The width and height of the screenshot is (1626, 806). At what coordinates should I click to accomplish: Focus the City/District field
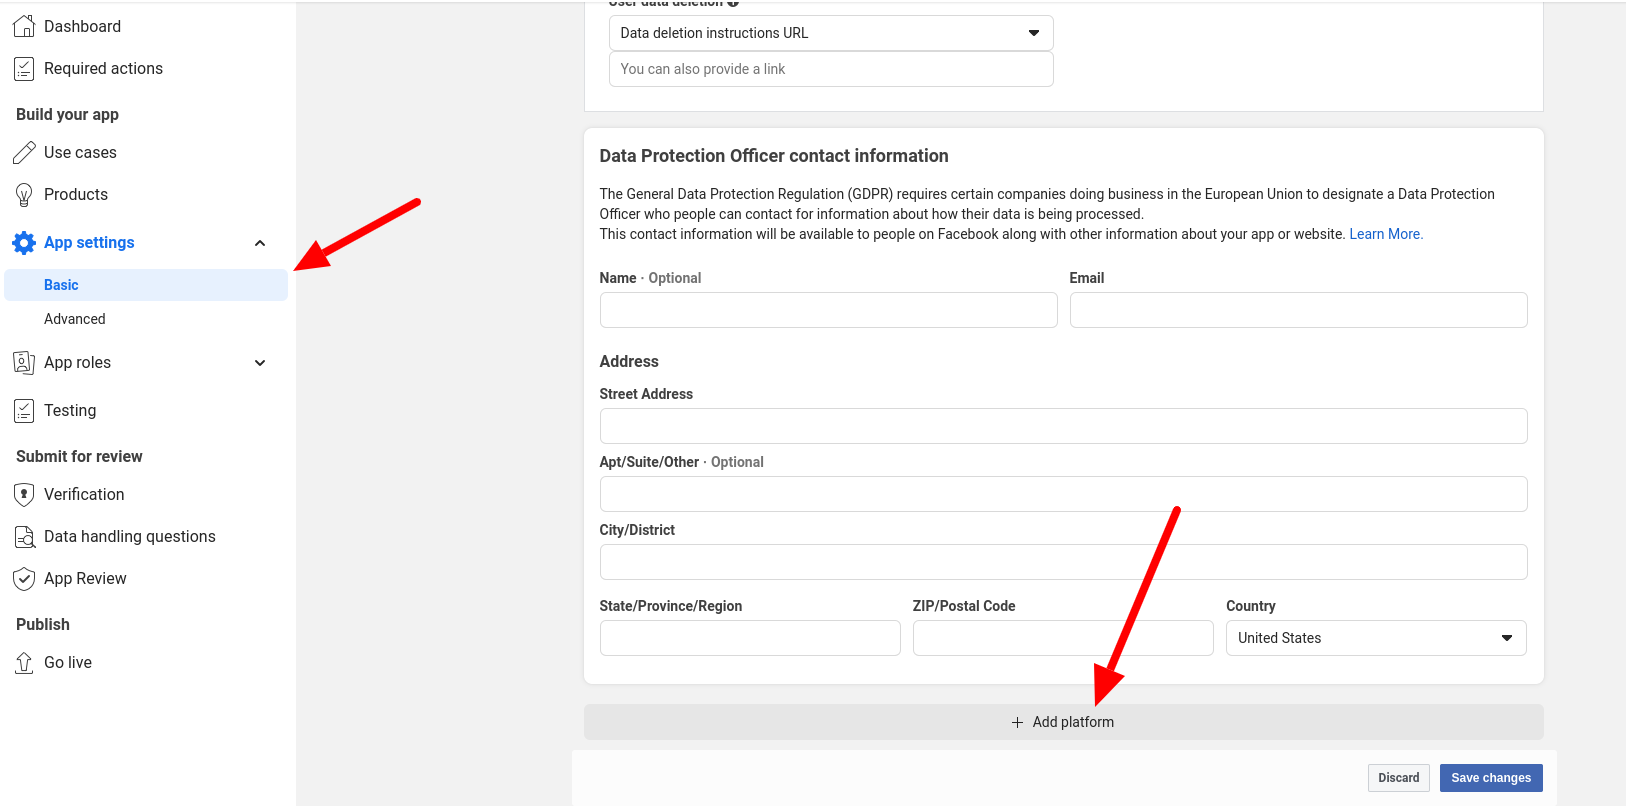pyautogui.click(x=1063, y=562)
